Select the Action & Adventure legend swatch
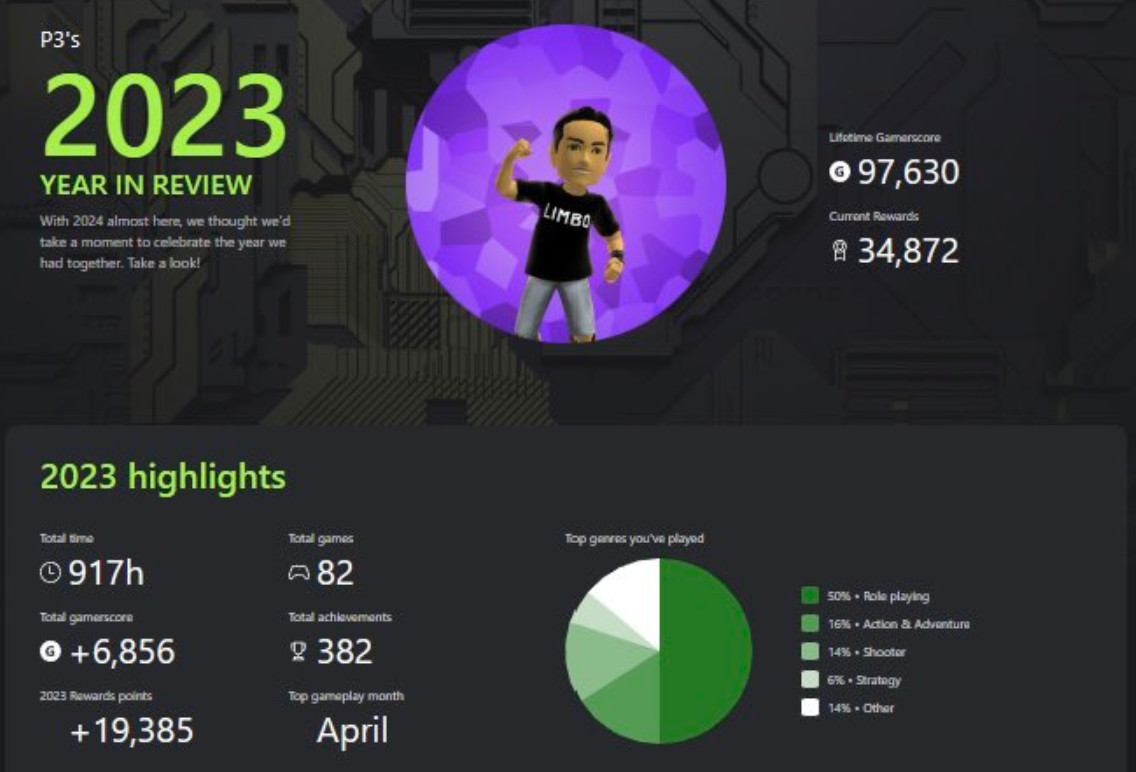 tap(810, 624)
